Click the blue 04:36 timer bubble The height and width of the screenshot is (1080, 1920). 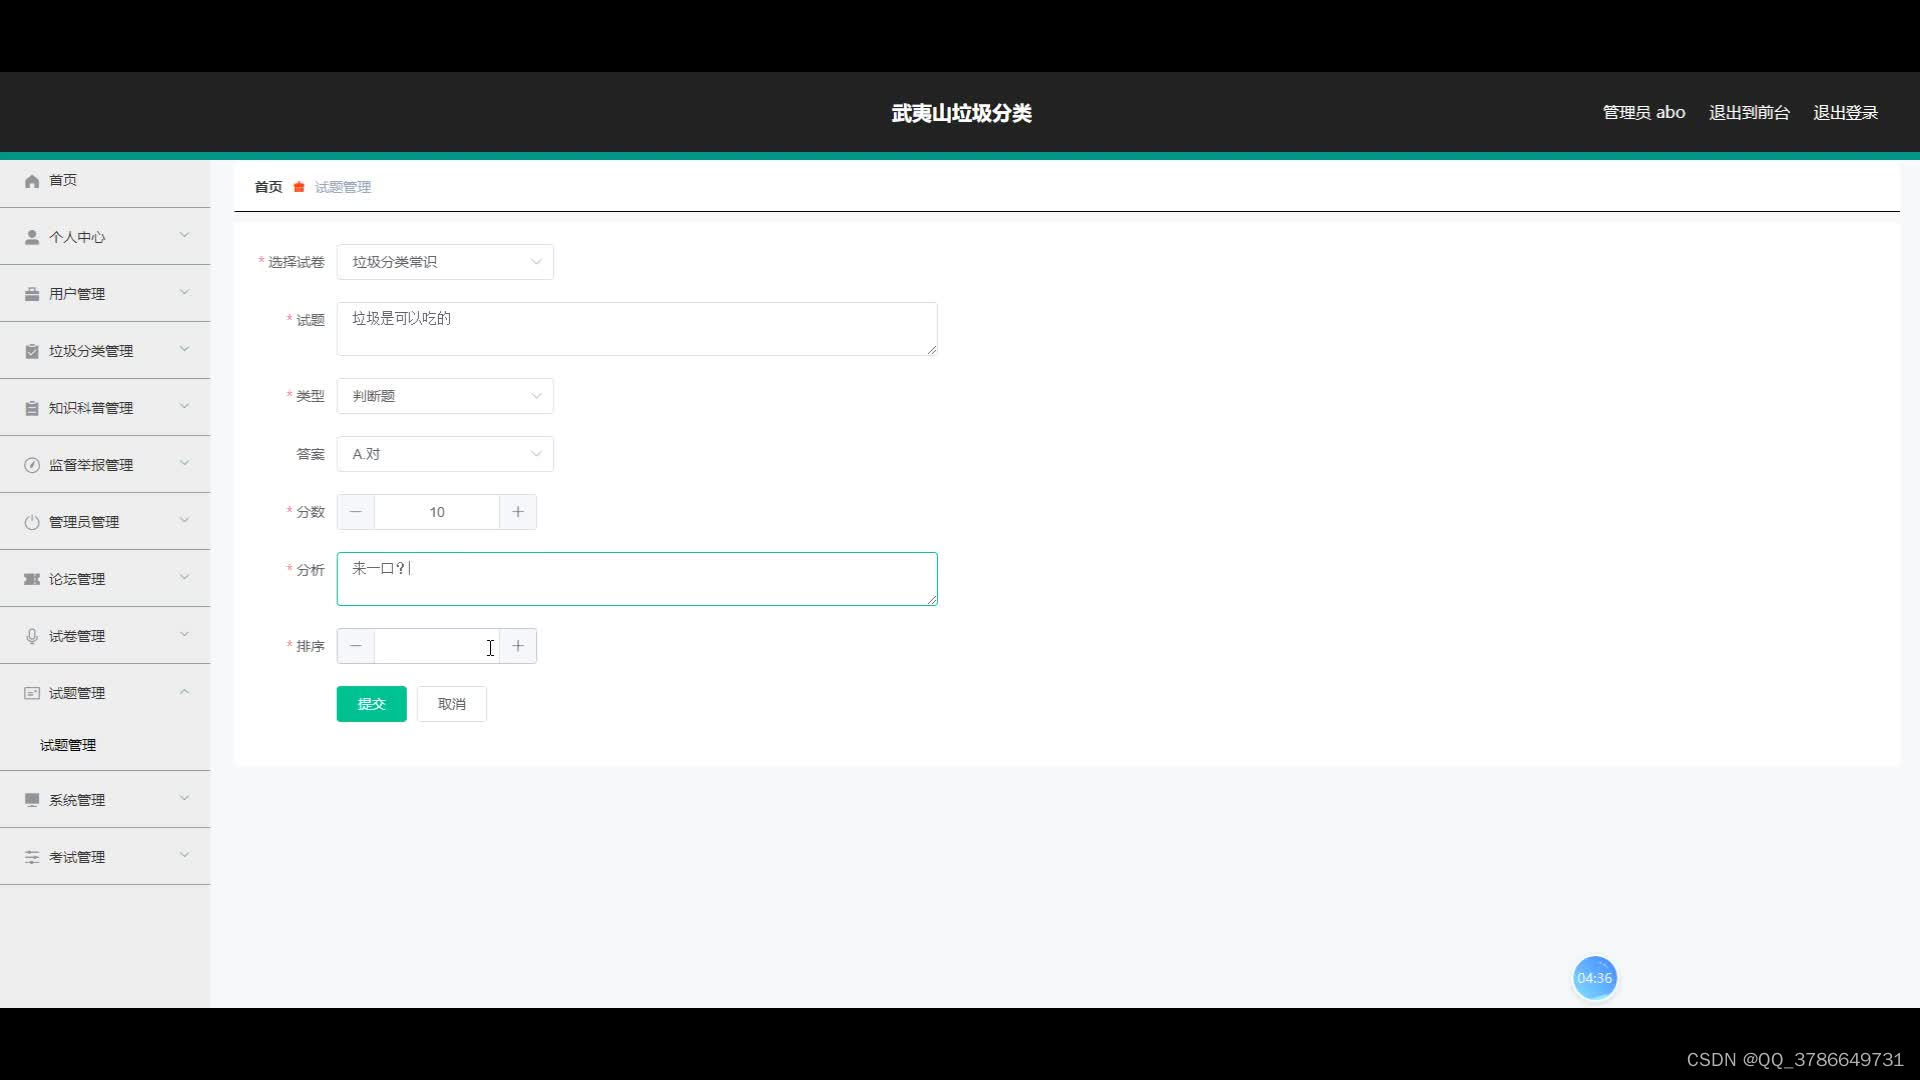click(x=1595, y=978)
